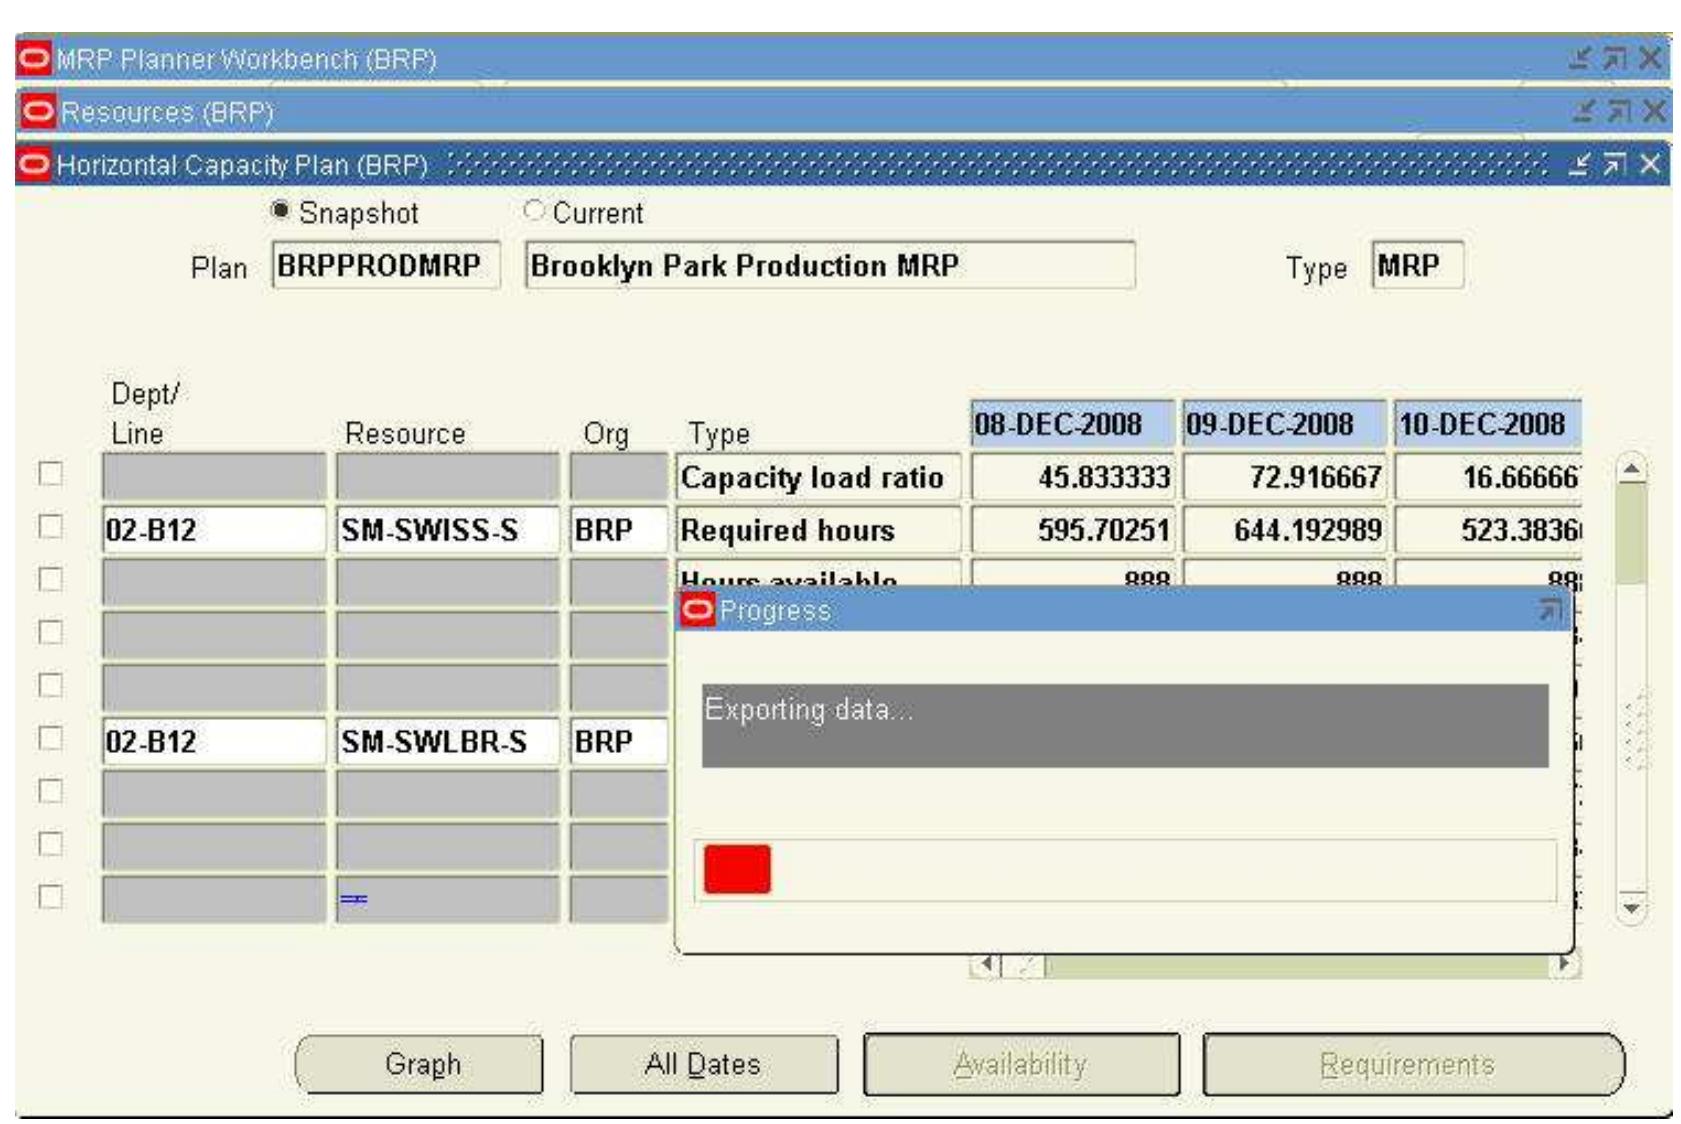The width and height of the screenshot is (1681, 1124).
Task: Click the Availability button
Action: (x=1021, y=1064)
